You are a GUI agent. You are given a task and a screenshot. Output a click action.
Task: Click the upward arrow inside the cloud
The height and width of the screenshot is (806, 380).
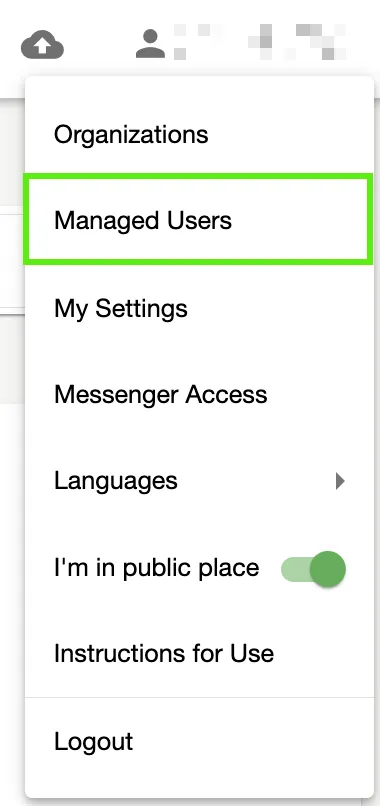point(42,46)
